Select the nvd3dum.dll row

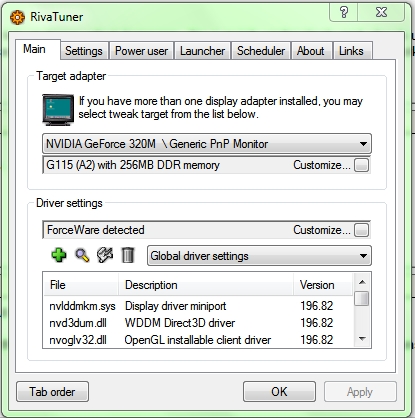[199, 323]
